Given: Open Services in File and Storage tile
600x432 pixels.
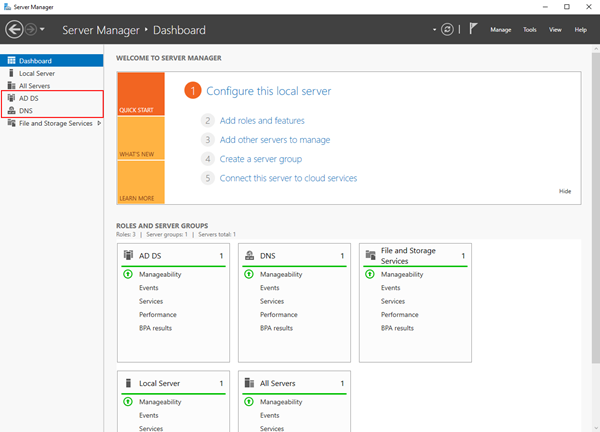Looking at the screenshot, I should coord(393,301).
